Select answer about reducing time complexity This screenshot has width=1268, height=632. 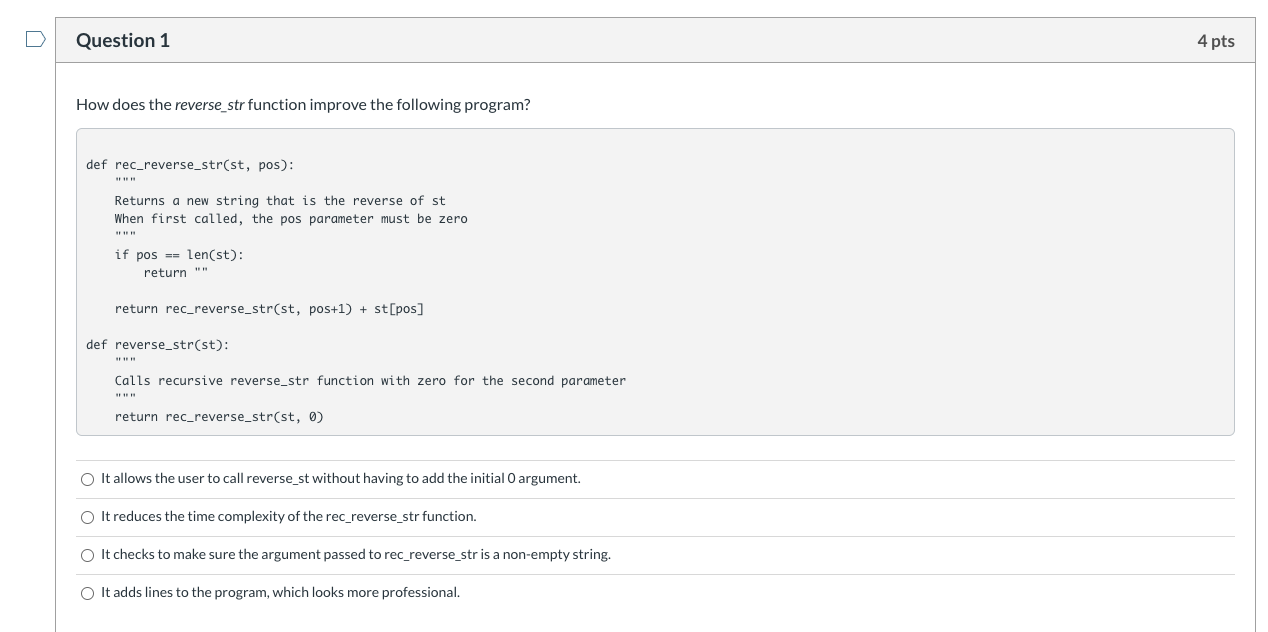click(x=88, y=517)
